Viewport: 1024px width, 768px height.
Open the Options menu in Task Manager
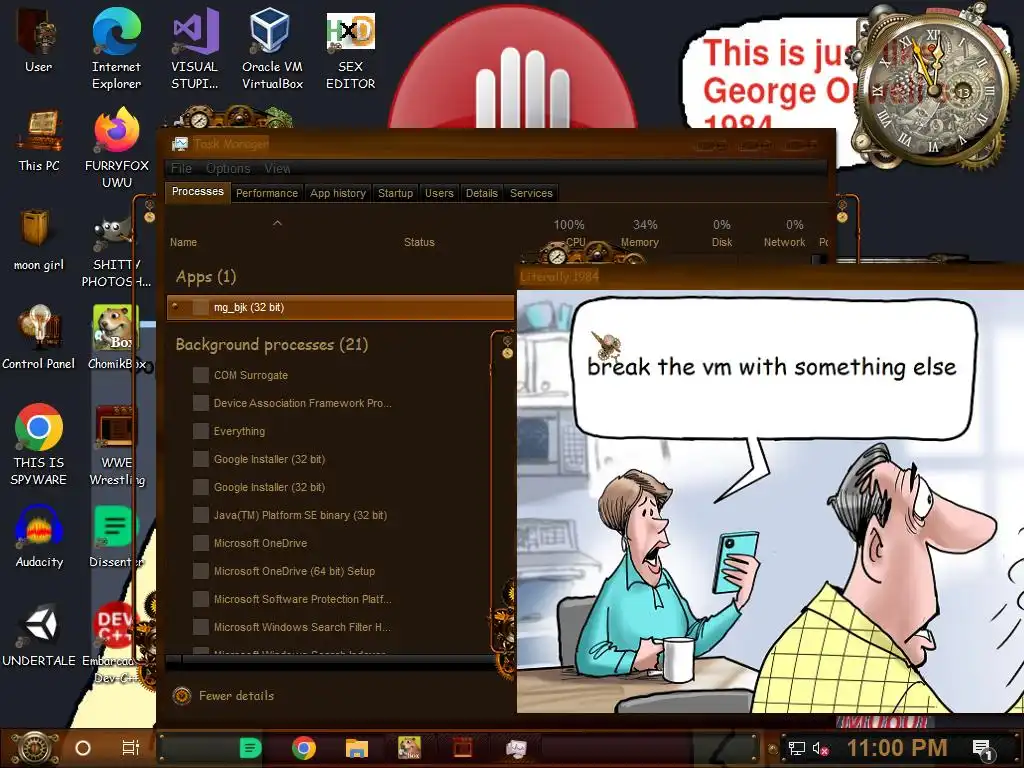(228, 168)
